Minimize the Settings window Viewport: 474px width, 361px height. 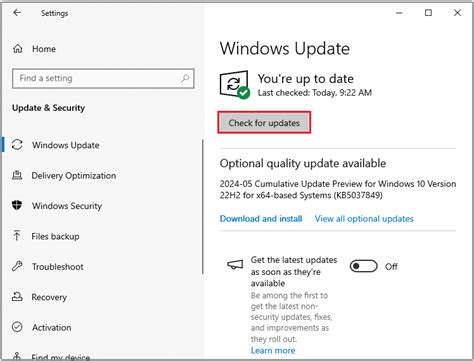click(399, 13)
